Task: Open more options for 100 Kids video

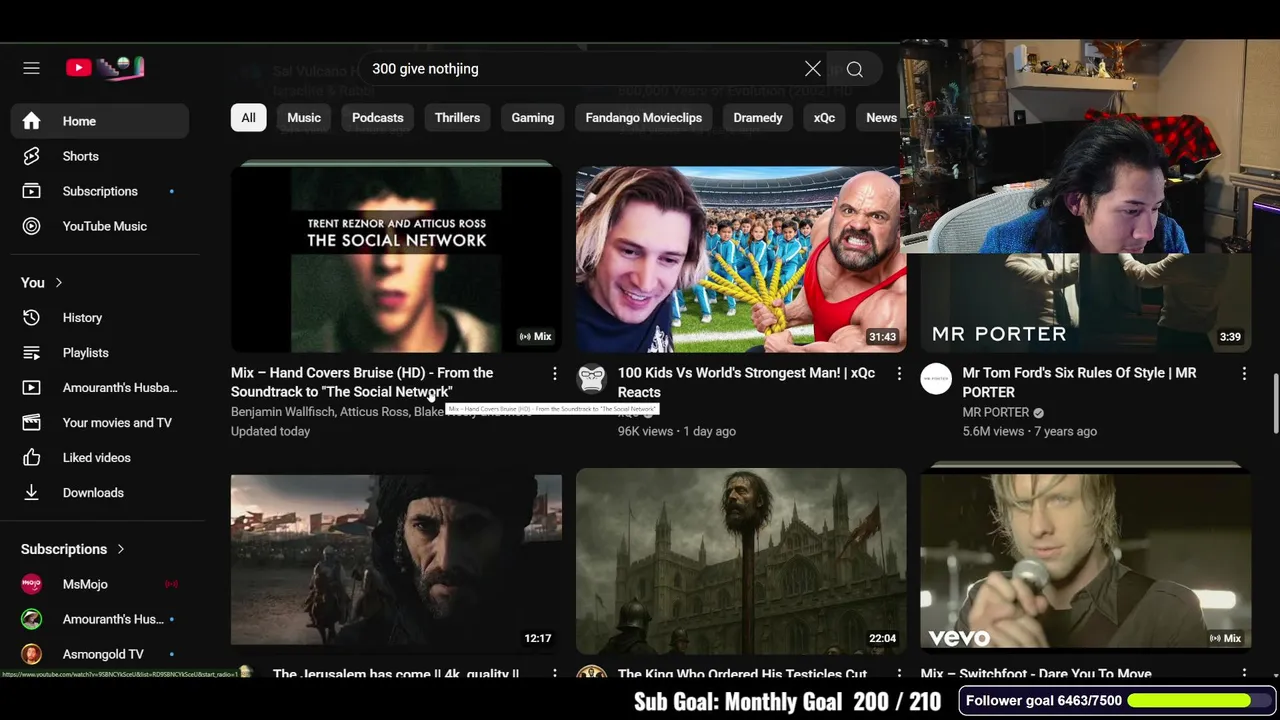Action: (x=899, y=374)
